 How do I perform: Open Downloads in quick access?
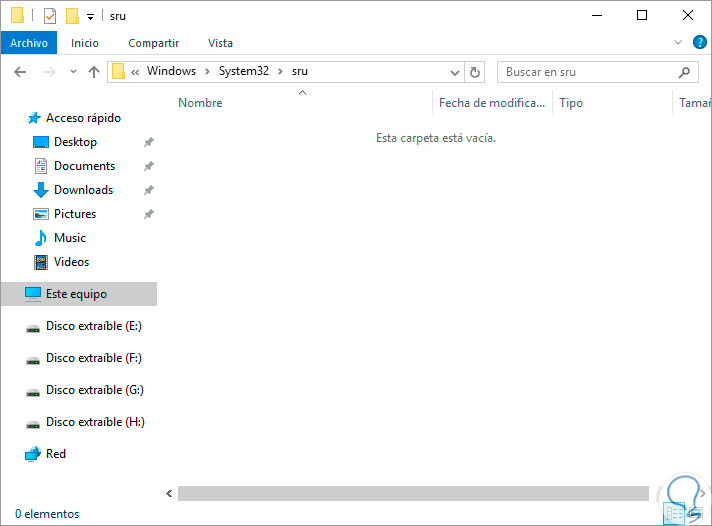[x=84, y=190]
